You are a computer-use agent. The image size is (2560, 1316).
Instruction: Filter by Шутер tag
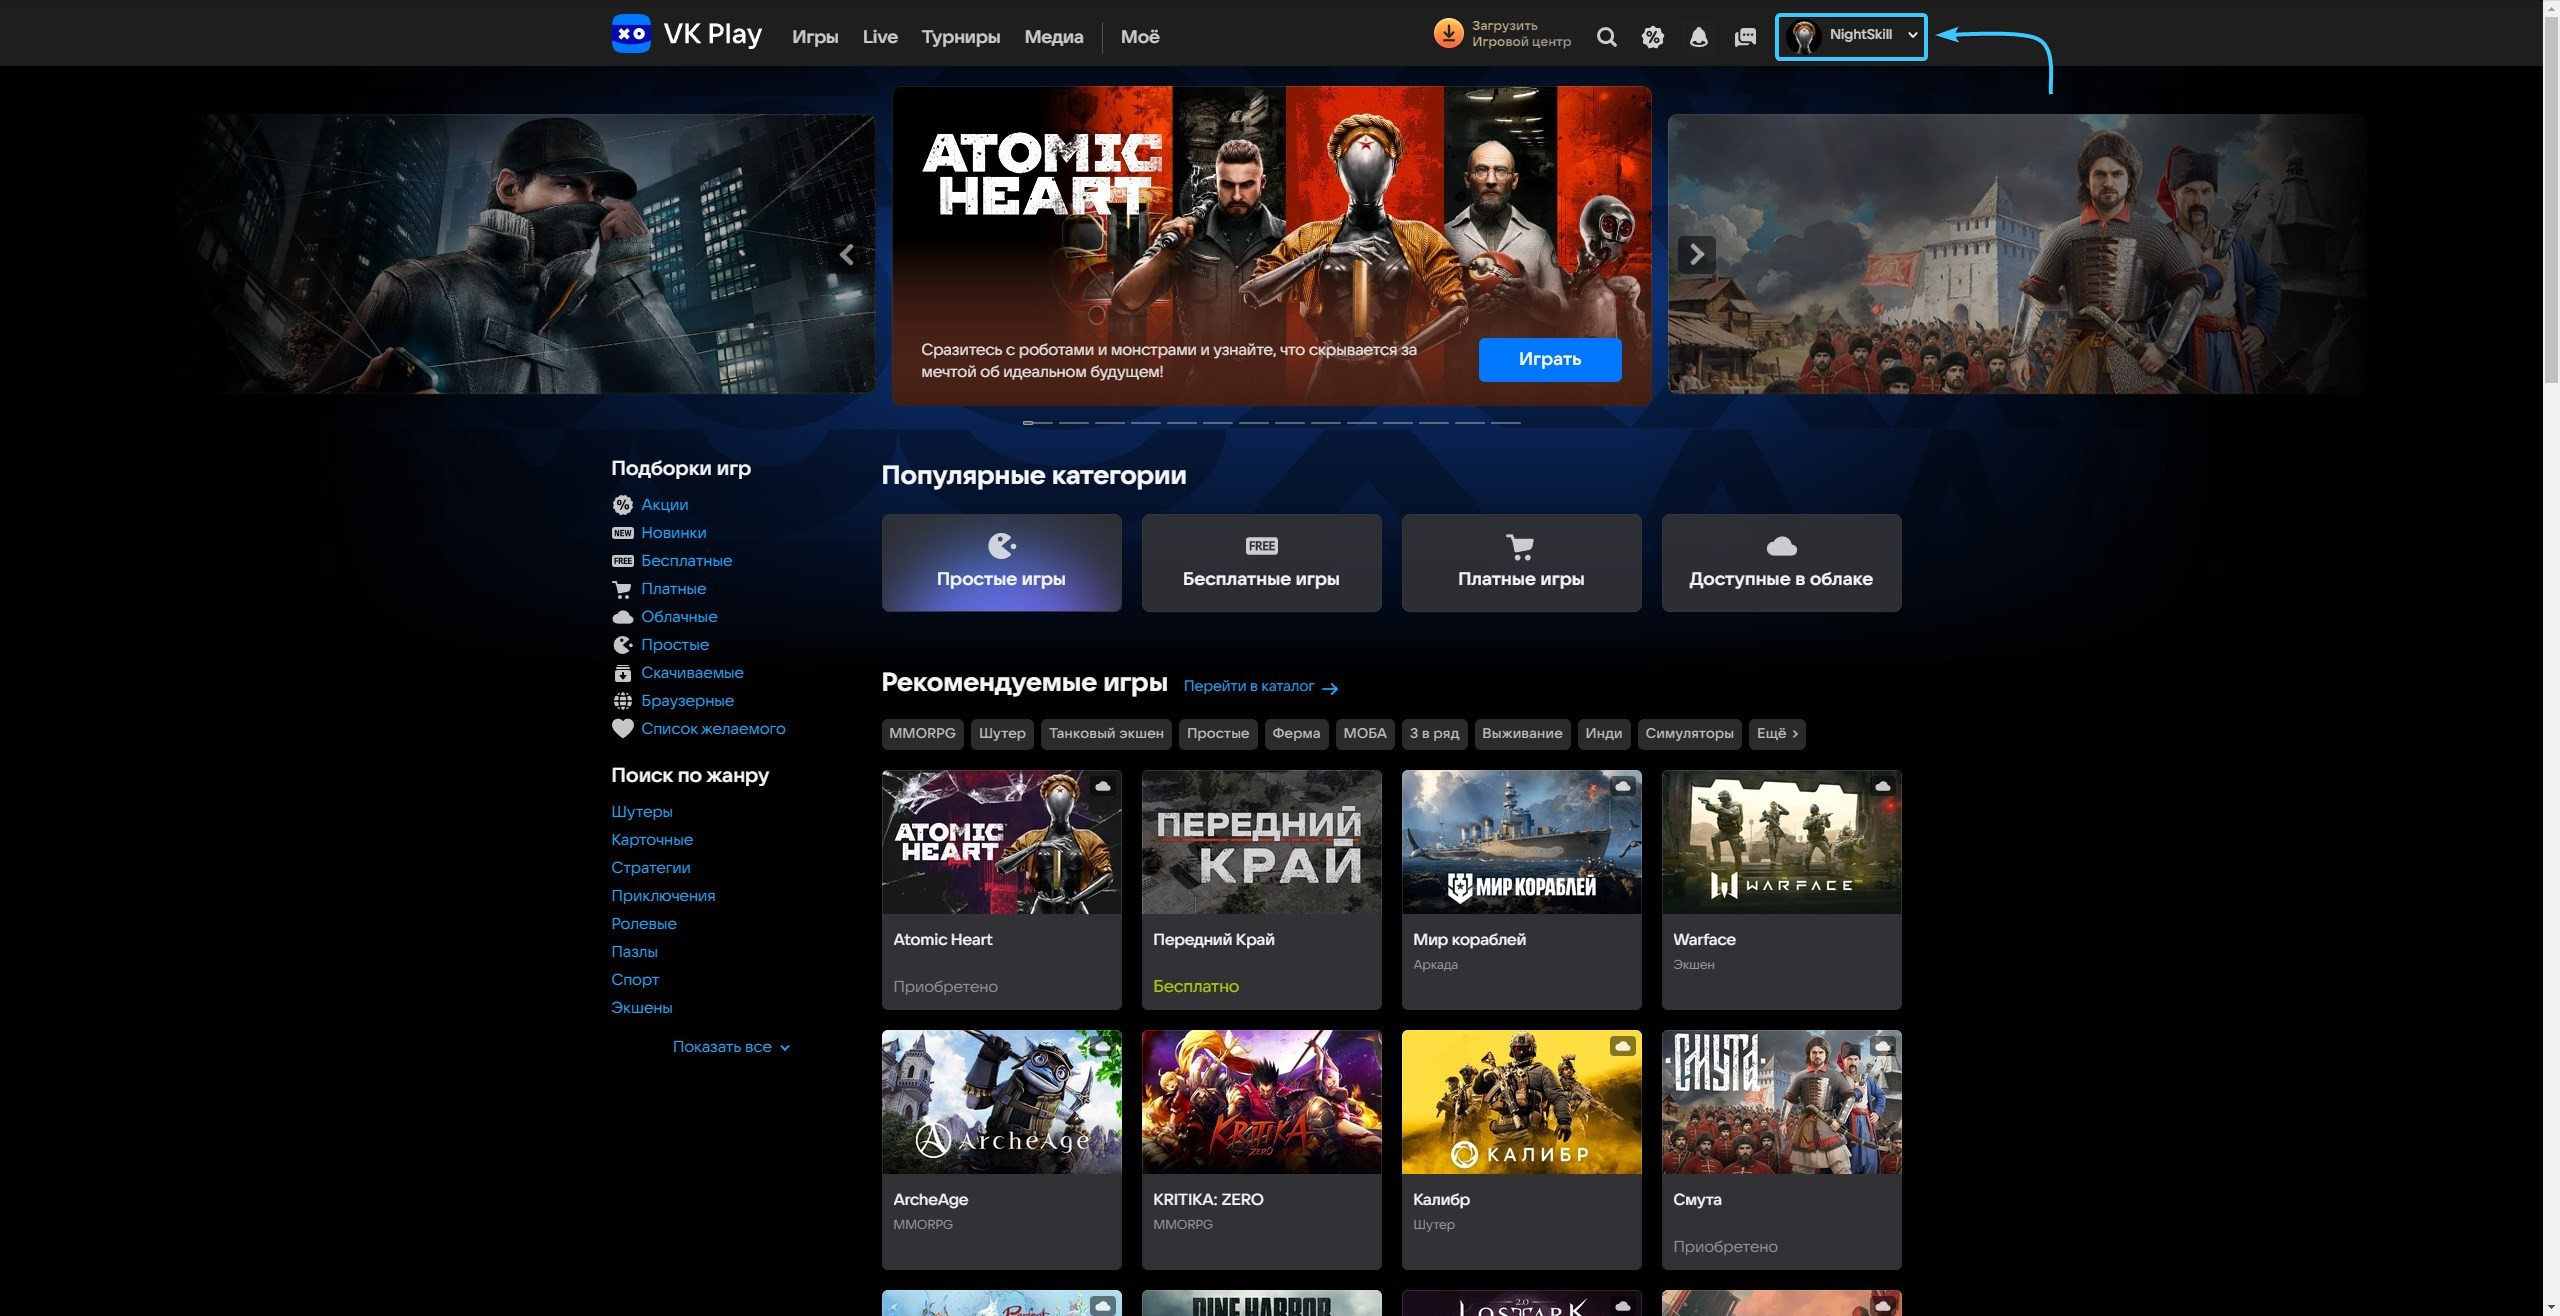coord(1002,734)
